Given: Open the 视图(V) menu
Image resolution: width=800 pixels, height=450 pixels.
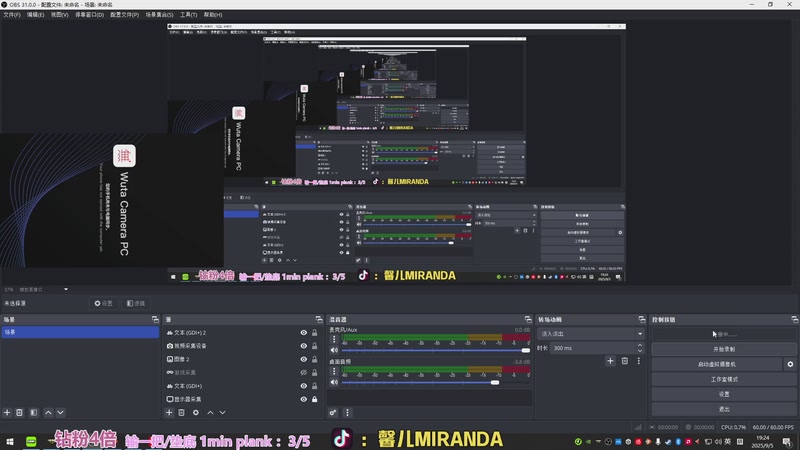Looking at the screenshot, I should point(59,15).
